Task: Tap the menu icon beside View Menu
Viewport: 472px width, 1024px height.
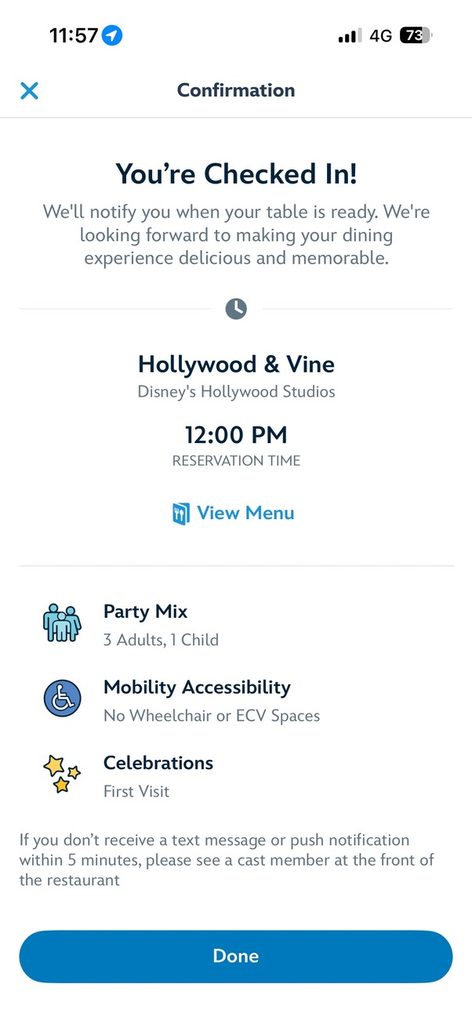Action: (181, 513)
